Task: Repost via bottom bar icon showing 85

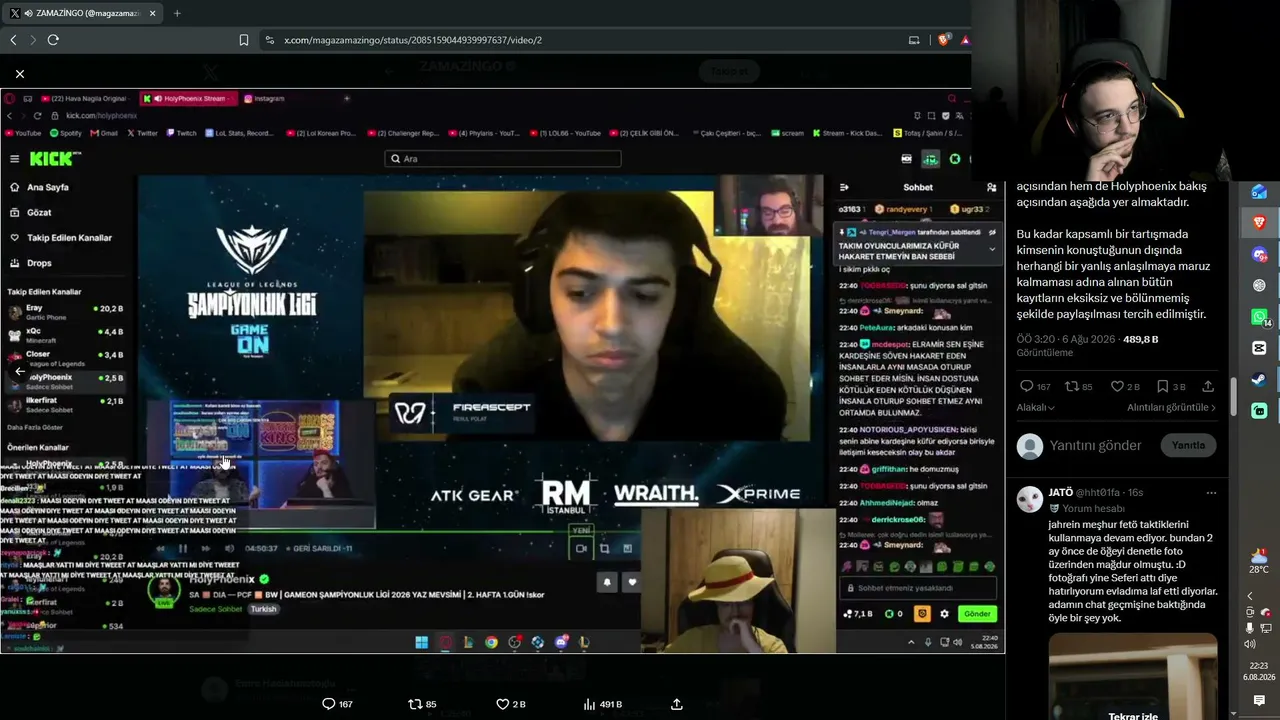Action: tap(422, 704)
